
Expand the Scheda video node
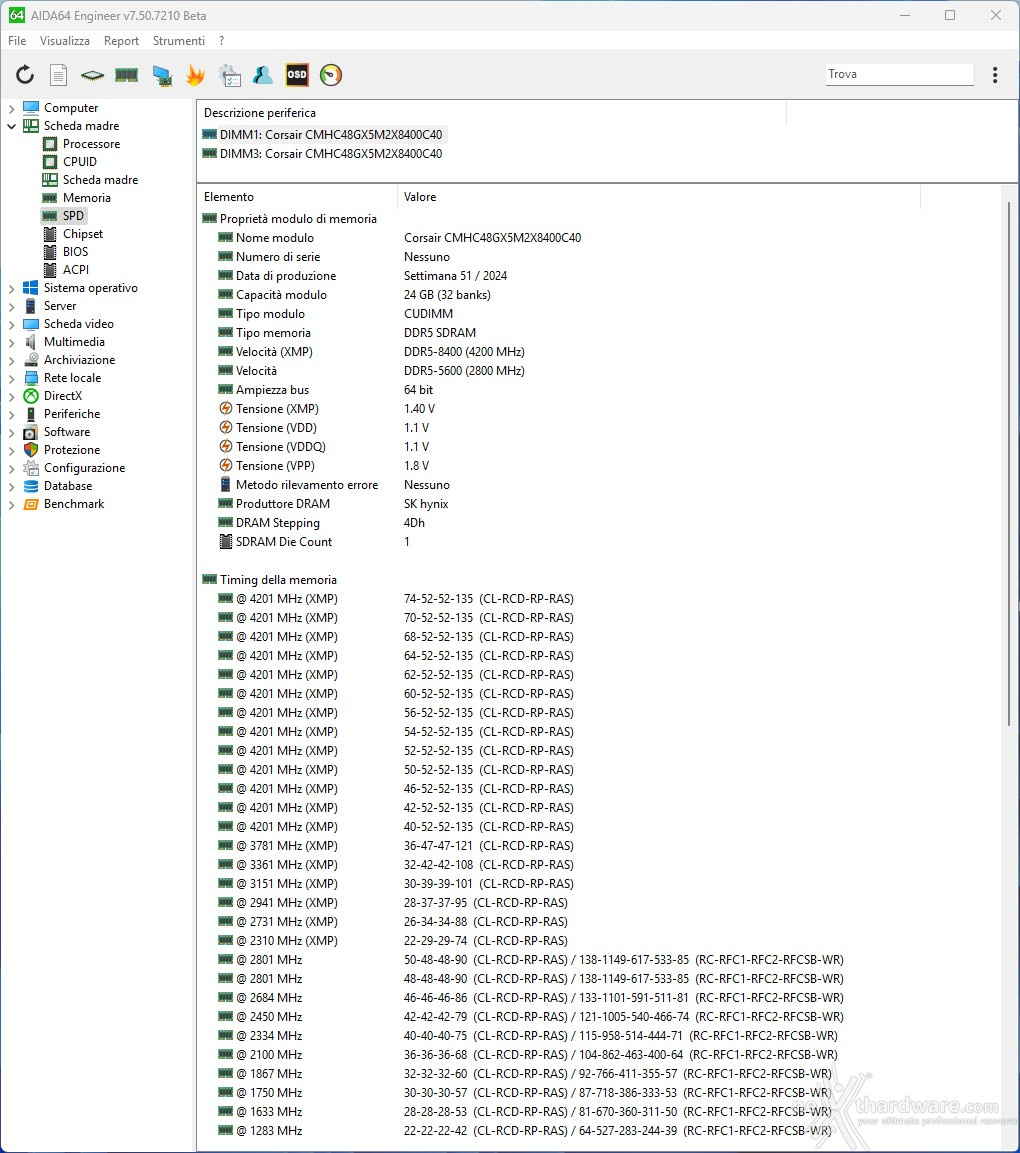[x=11, y=325]
